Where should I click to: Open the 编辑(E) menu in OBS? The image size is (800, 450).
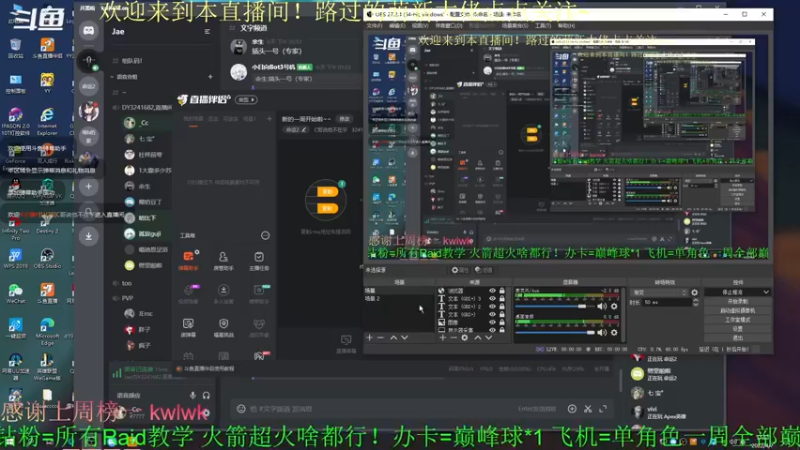(397, 26)
